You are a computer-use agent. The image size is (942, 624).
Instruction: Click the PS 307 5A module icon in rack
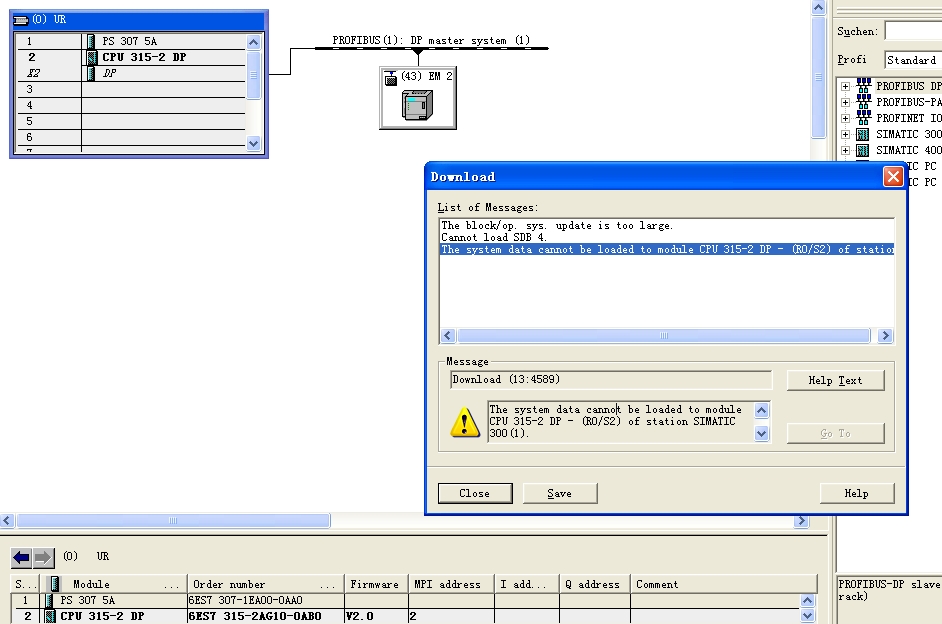coord(91,41)
